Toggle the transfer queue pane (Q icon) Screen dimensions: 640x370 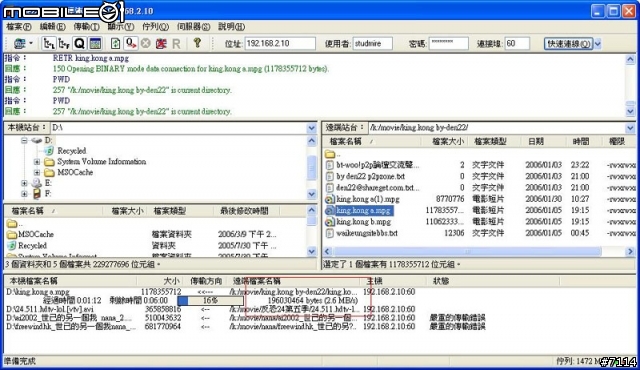(x=79, y=43)
